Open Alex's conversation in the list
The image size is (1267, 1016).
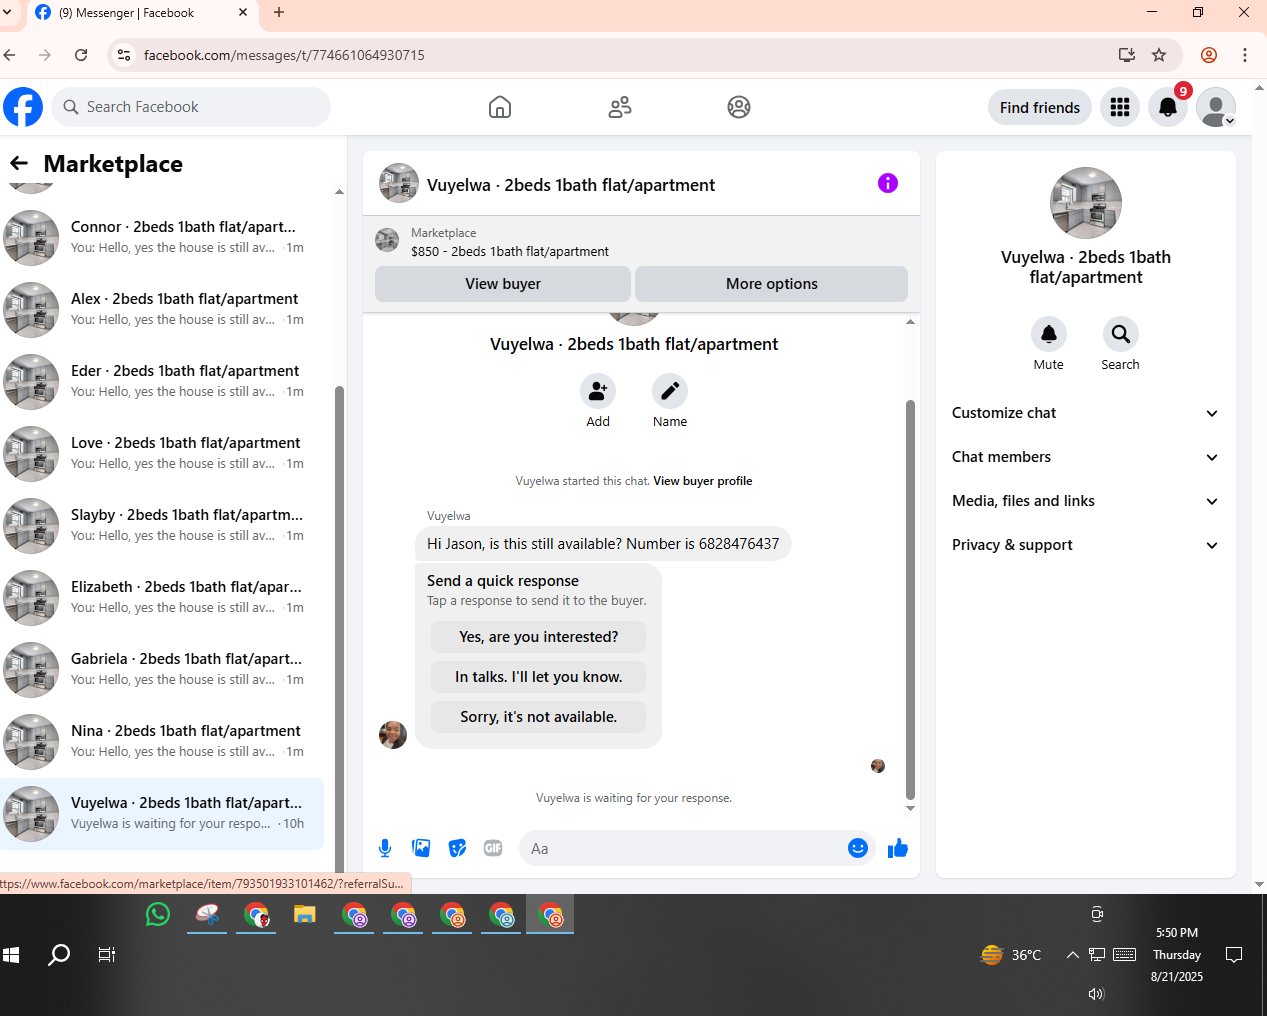[x=162, y=310]
